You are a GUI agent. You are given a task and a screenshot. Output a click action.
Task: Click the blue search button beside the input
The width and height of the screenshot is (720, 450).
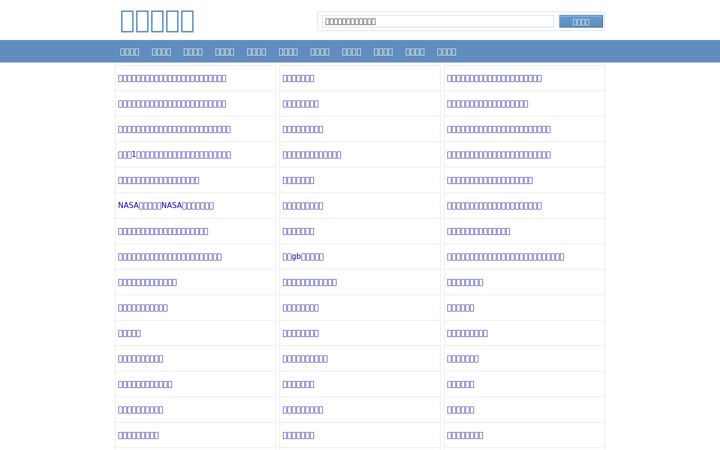click(x=581, y=22)
